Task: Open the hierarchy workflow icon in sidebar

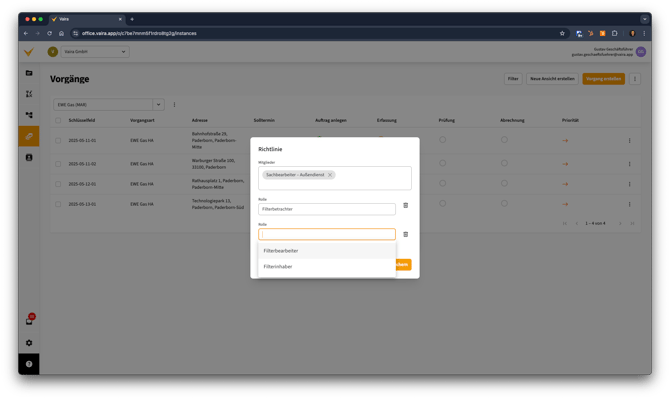Action: click(29, 115)
